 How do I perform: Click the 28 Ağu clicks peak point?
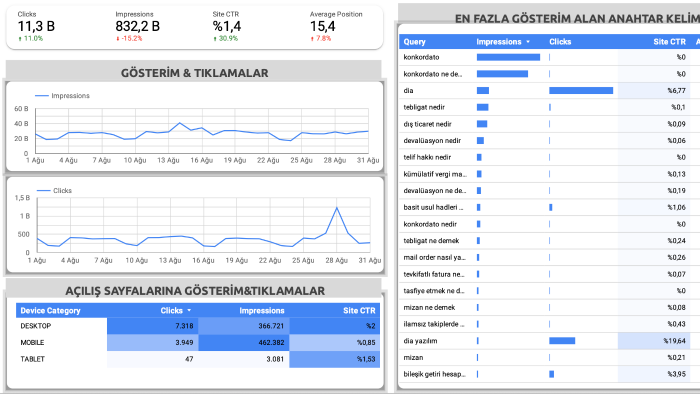pos(337,208)
